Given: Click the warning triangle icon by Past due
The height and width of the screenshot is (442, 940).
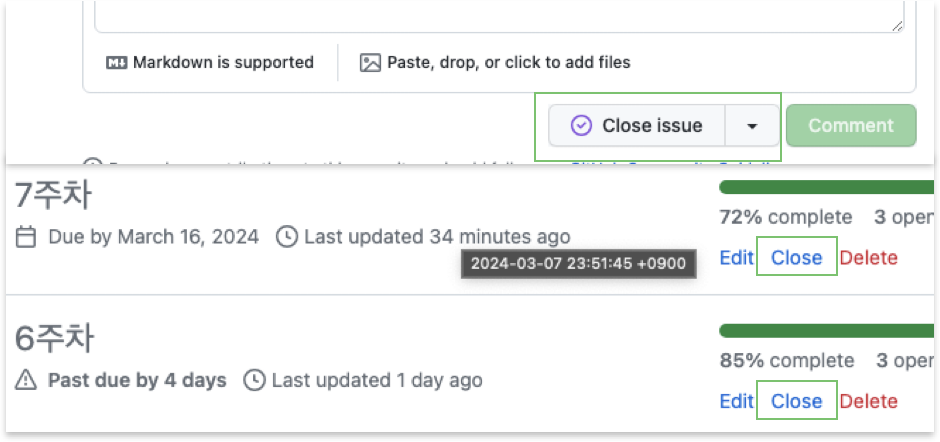Looking at the screenshot, I should pos(27,380).
